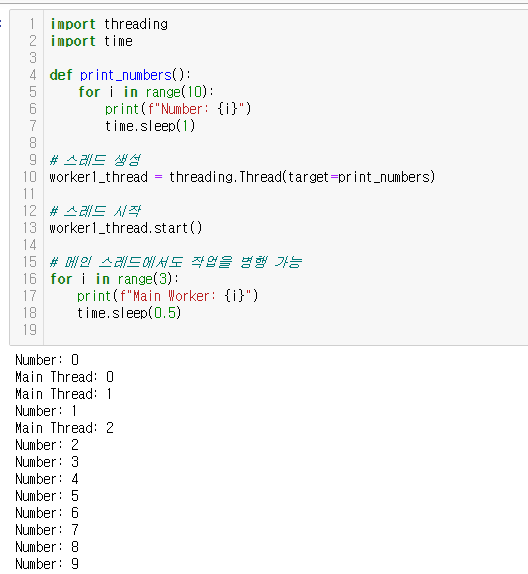This screenshot has width=528, height=574.
Task: Click output line 'Number: 2'
Action: 47,445
